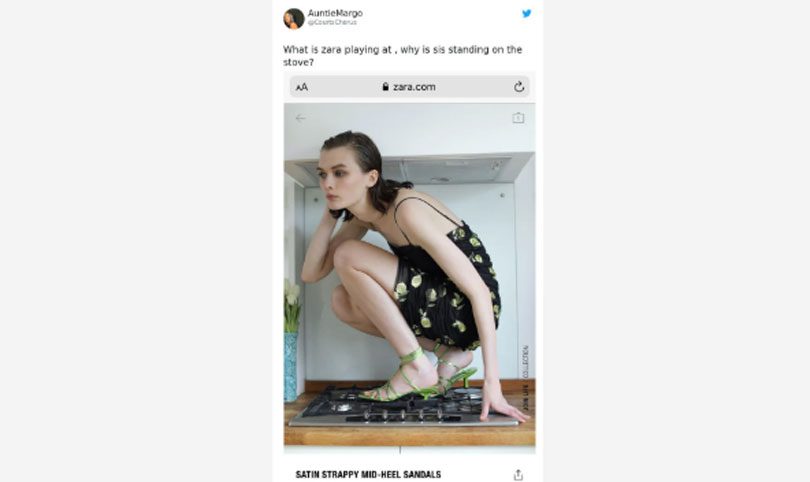Open the @ handle under AuntieMargo
This screenshot has height=482, width=810.
pos(332,22)
